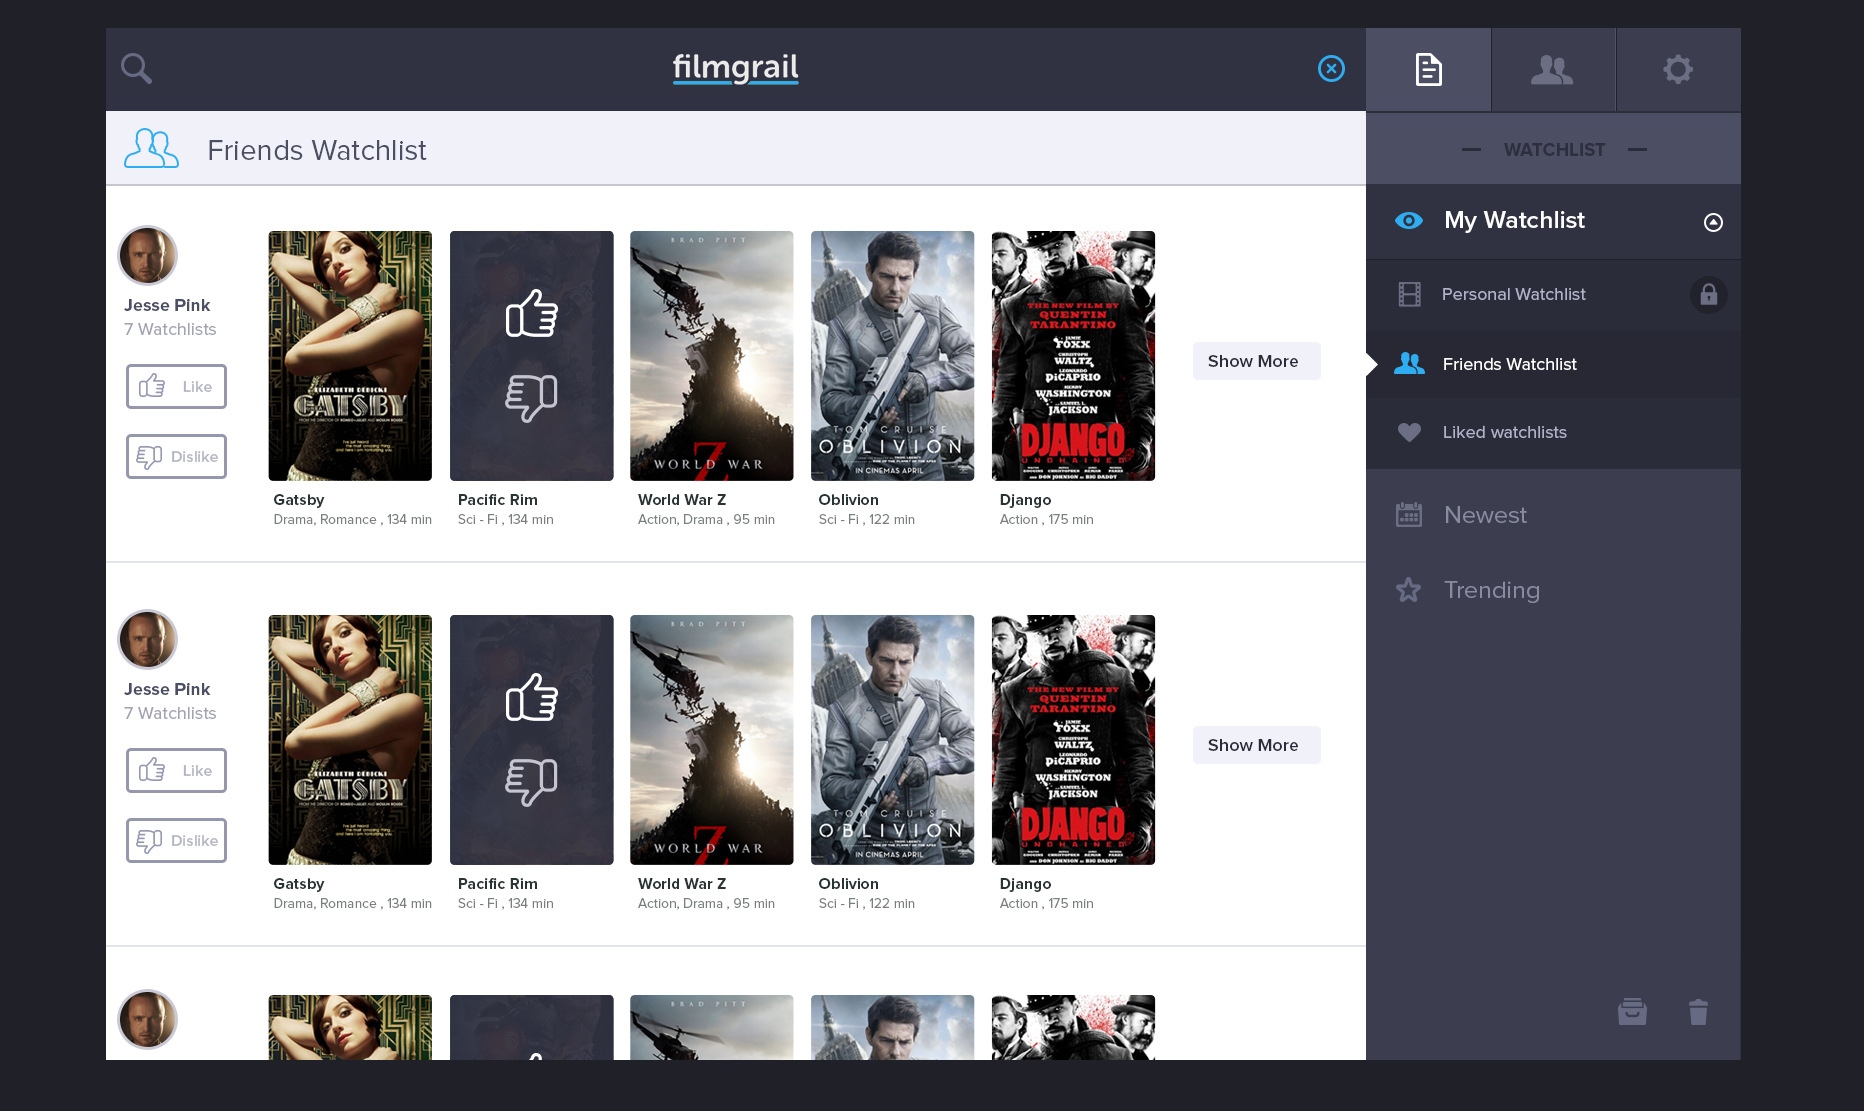
Task: Click the trash bin icon in sidebar
Action: 1698,1012
